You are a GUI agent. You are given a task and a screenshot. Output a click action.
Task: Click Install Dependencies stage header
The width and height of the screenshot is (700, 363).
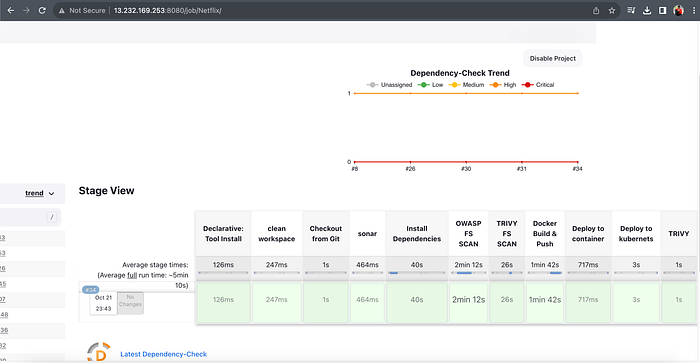(x=417, y=234)
